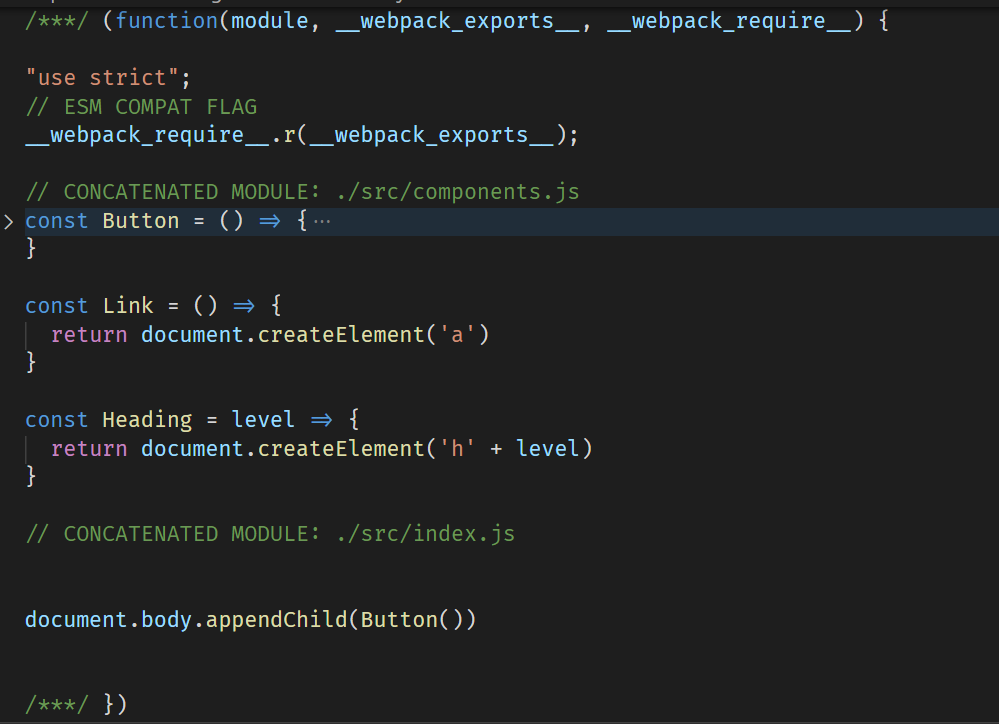Click the __webpack_require__.r call line
The image size is (999, 724).
[x=302, y=135]
